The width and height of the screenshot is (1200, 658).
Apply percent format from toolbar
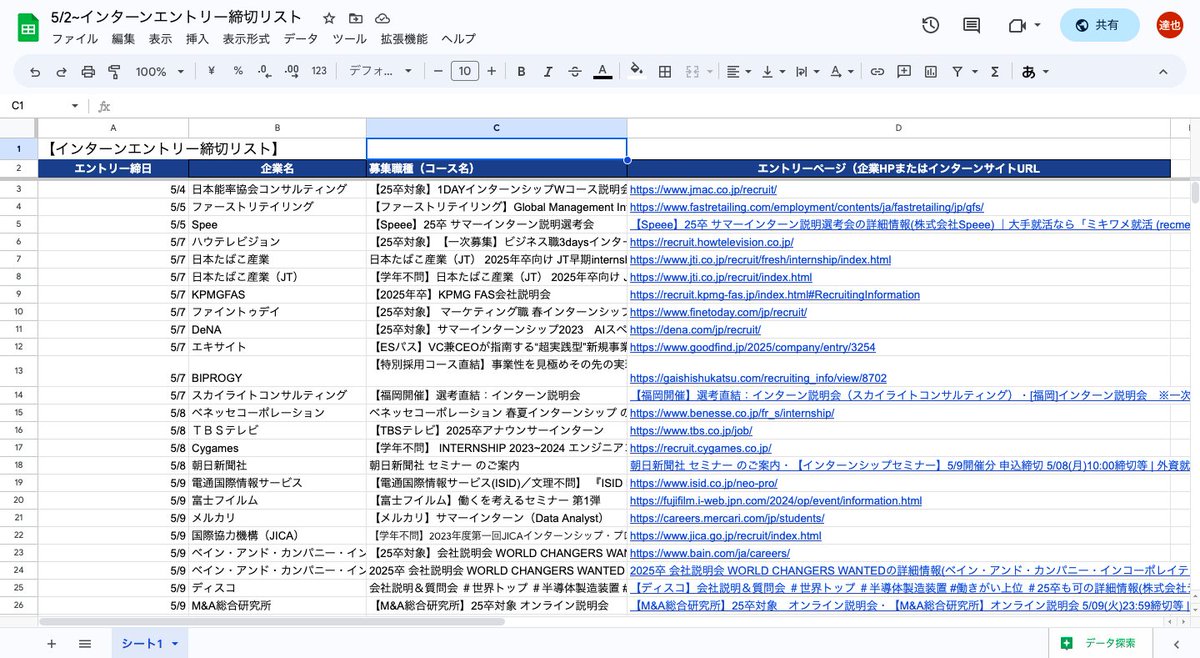(x=238, y=71)
